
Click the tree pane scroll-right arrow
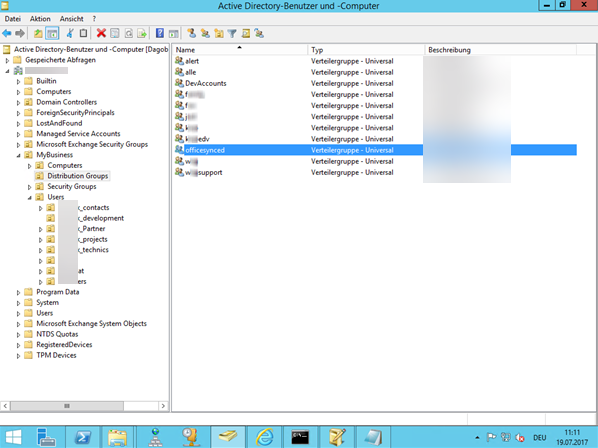point(163,406)
